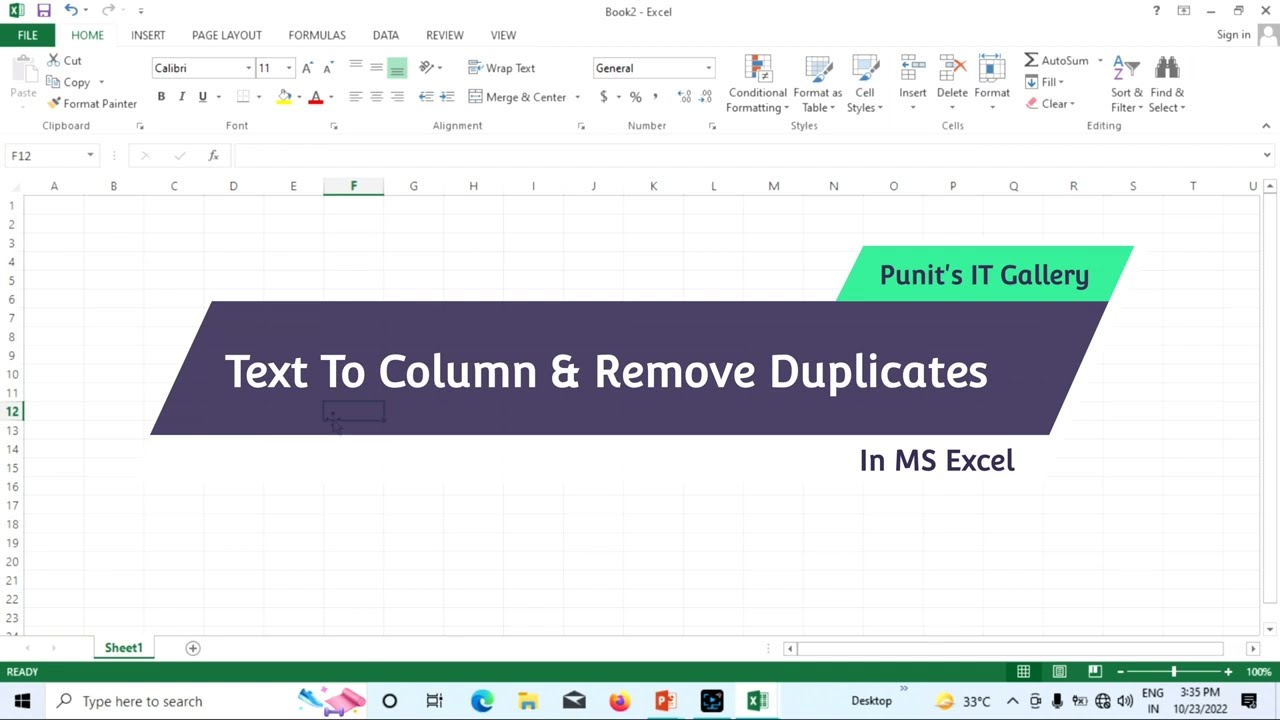Click the Insert Function fx icon
Viewport: 1280px width, 720px height.
[x=213, y=155]
